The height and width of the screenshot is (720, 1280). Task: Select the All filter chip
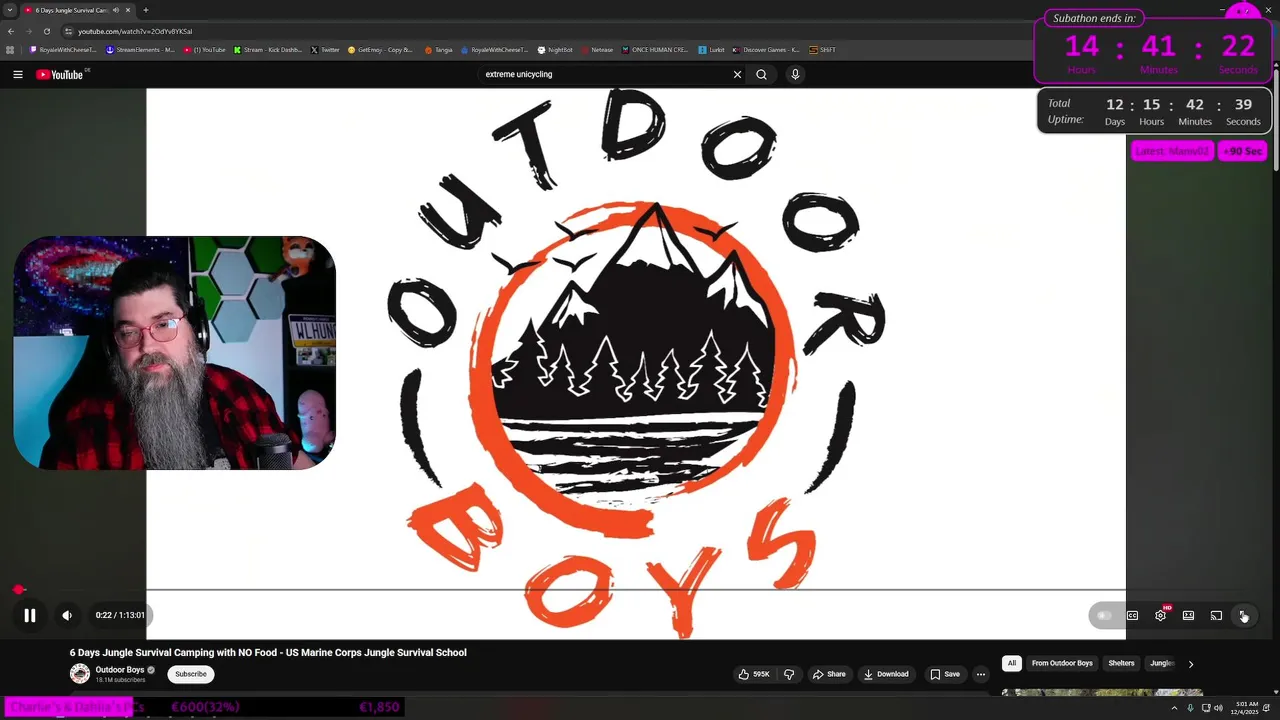pos(1012,663)
